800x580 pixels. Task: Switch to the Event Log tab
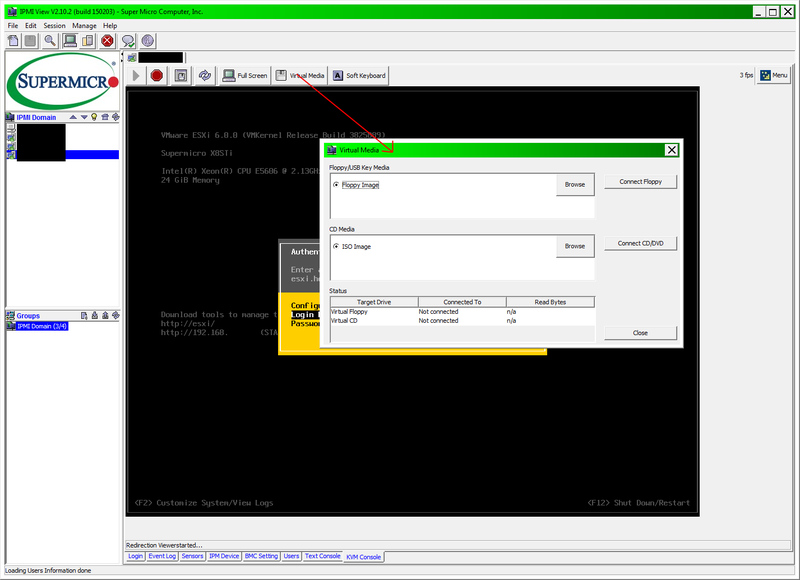[162, 556]
